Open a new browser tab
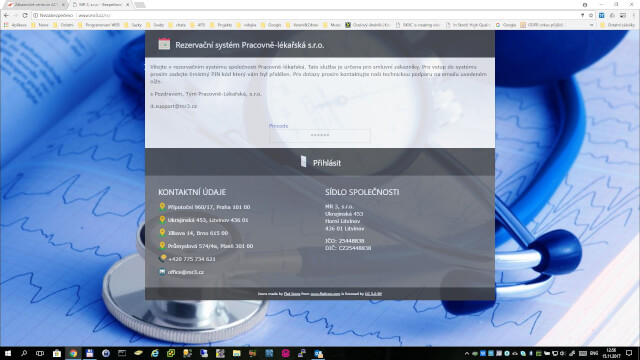Image resolution: width=640 pixels, height=360 pixels. tap(140, 5)
